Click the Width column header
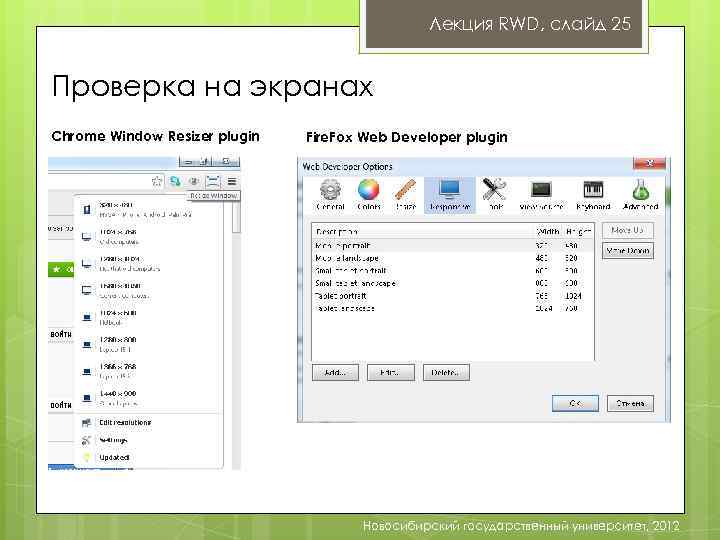The height and width of the screenshot is (540, 720). 547,231
